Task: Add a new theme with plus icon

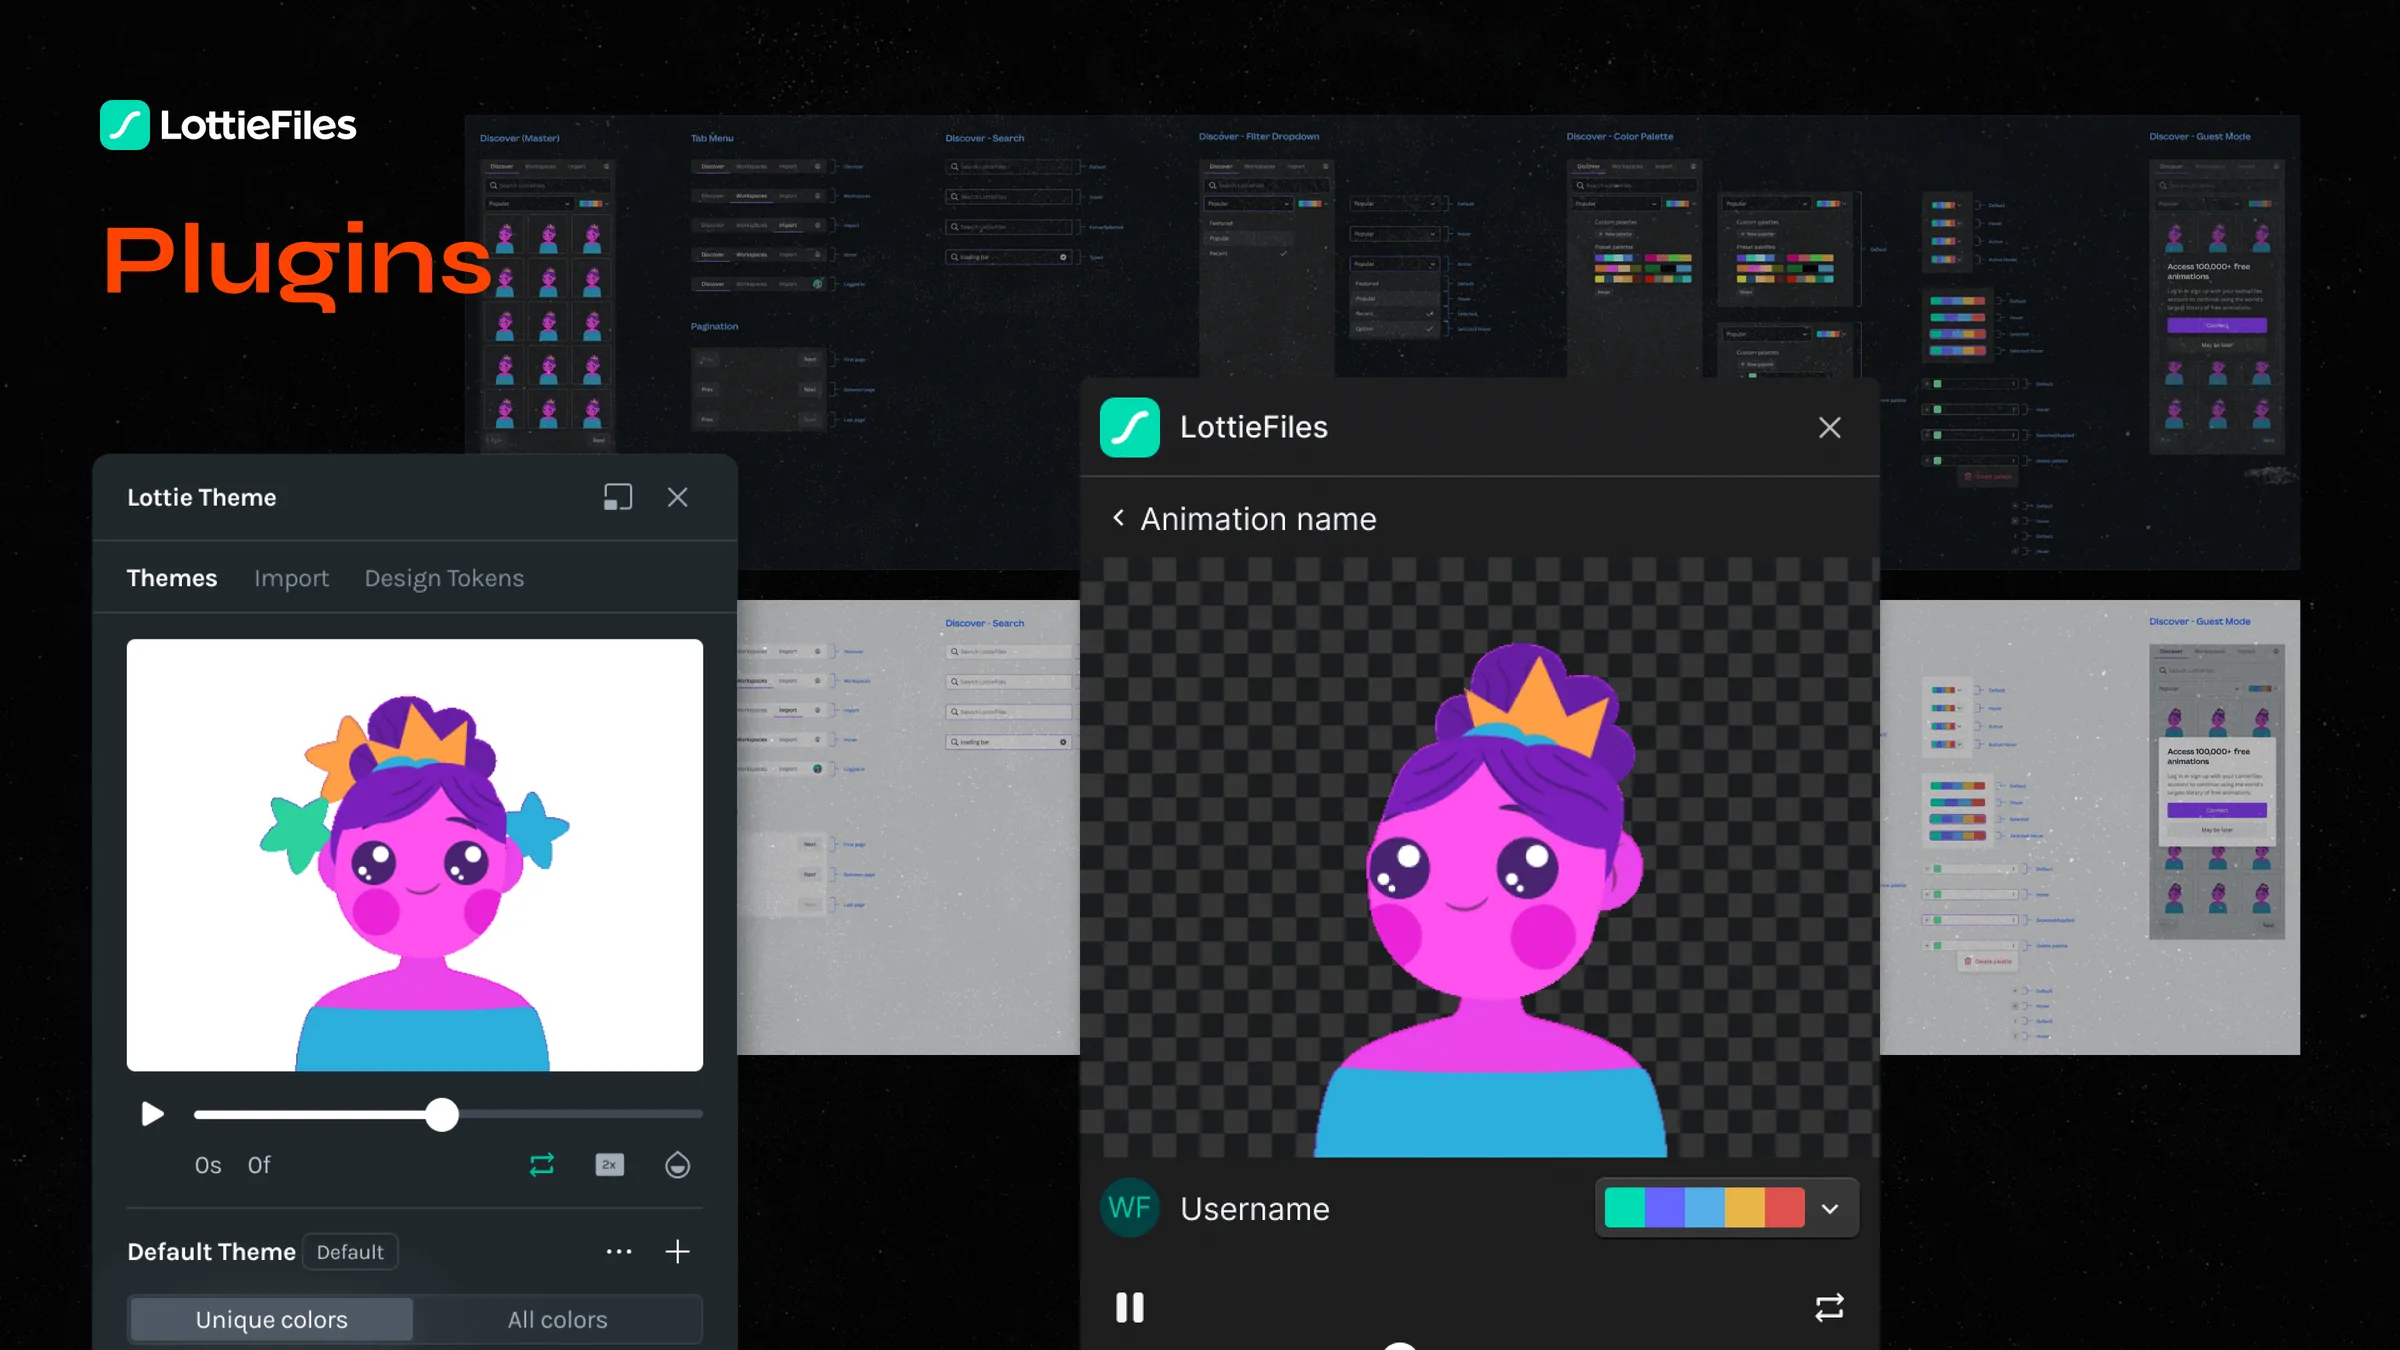Action: [x=678, y=1251]
